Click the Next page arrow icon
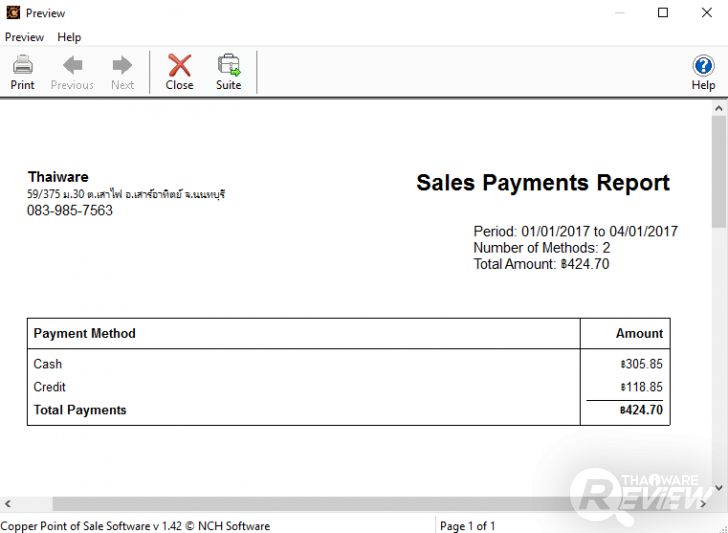The image size is (728, 533). [122, 65]
